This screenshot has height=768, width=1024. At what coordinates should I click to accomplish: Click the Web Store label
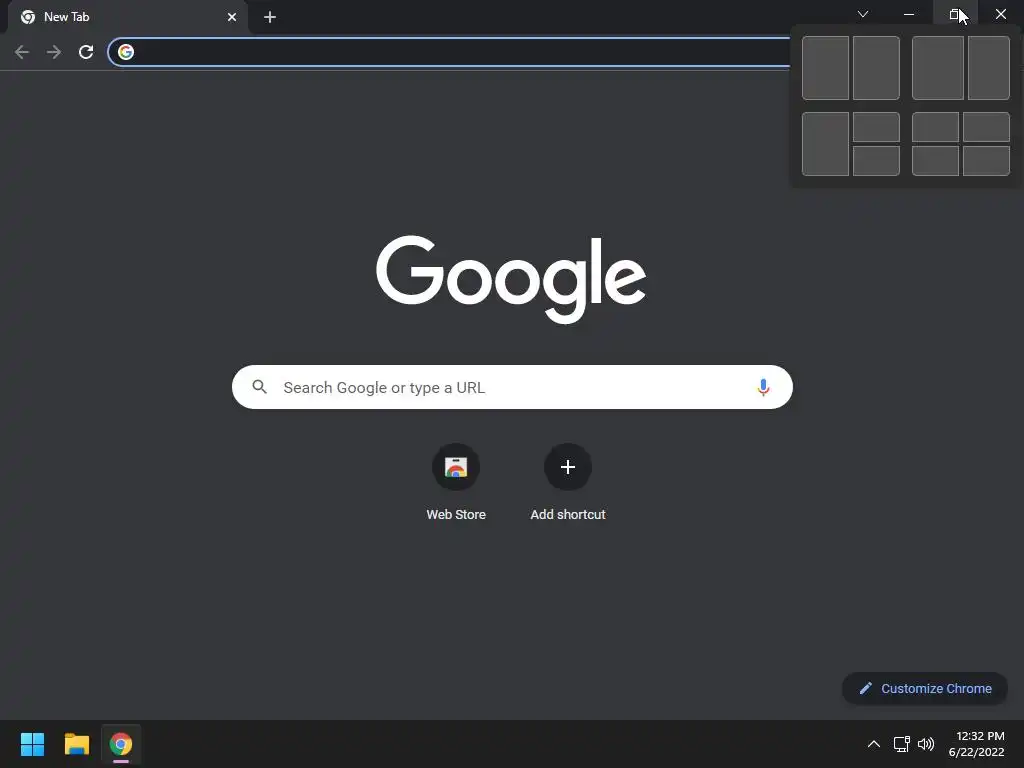[x=456, y=515]
